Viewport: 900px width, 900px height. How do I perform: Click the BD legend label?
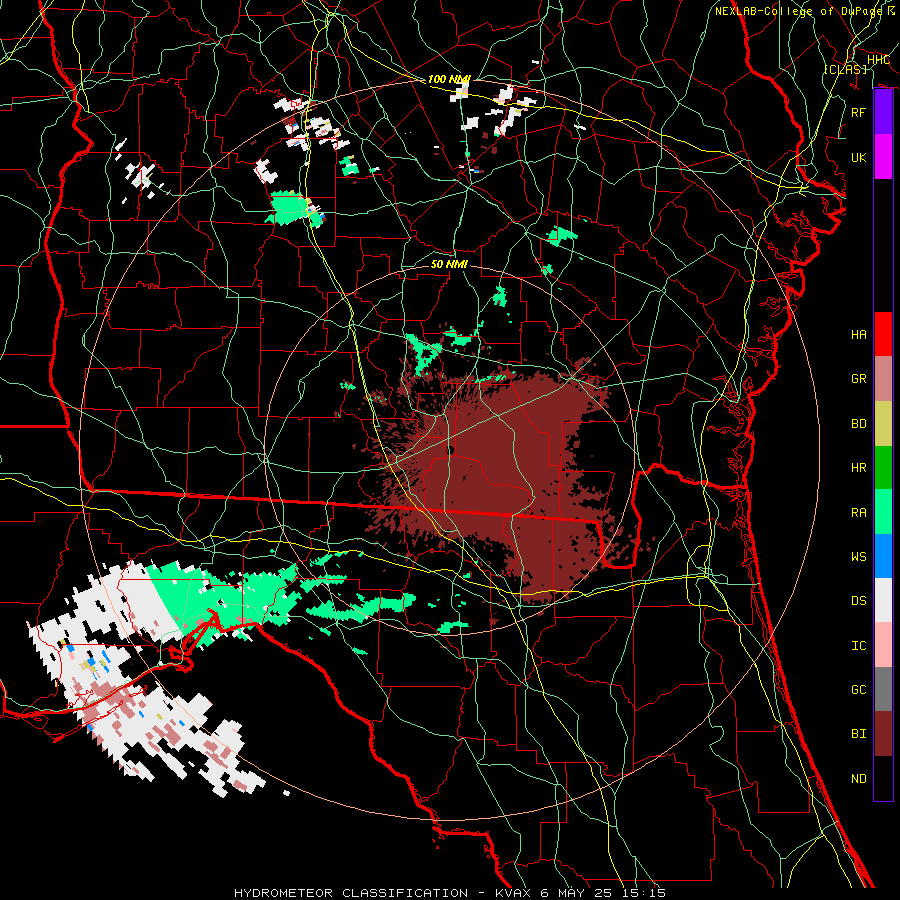858,424
